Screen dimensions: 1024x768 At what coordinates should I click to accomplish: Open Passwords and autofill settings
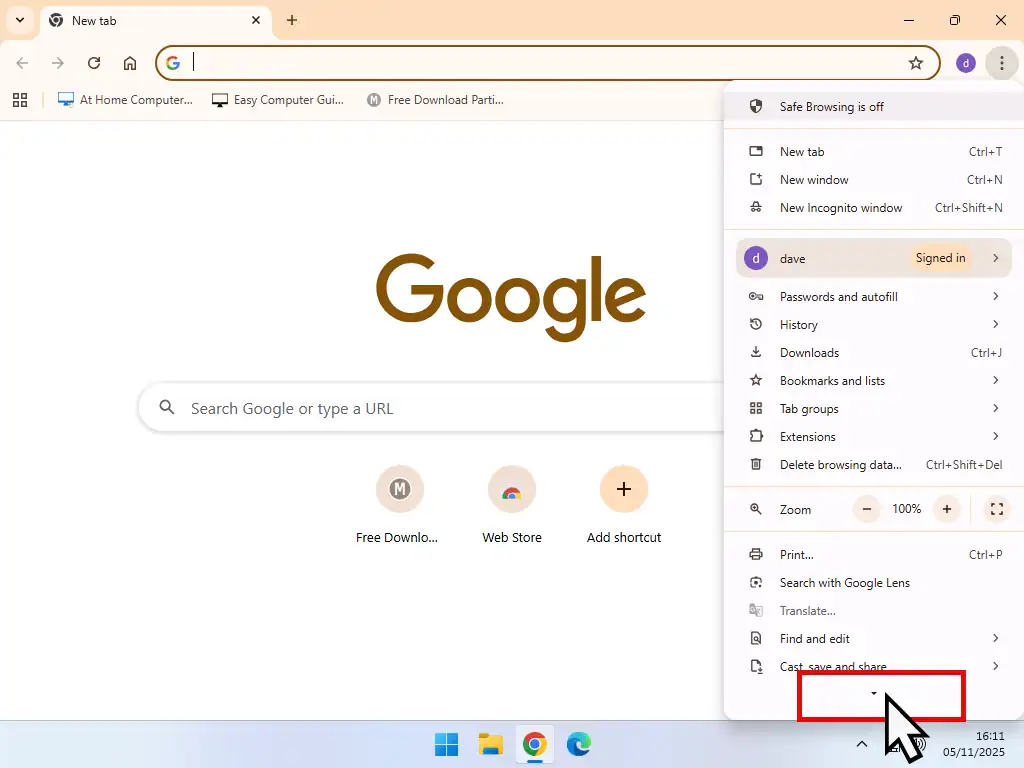tap(838, 296)
